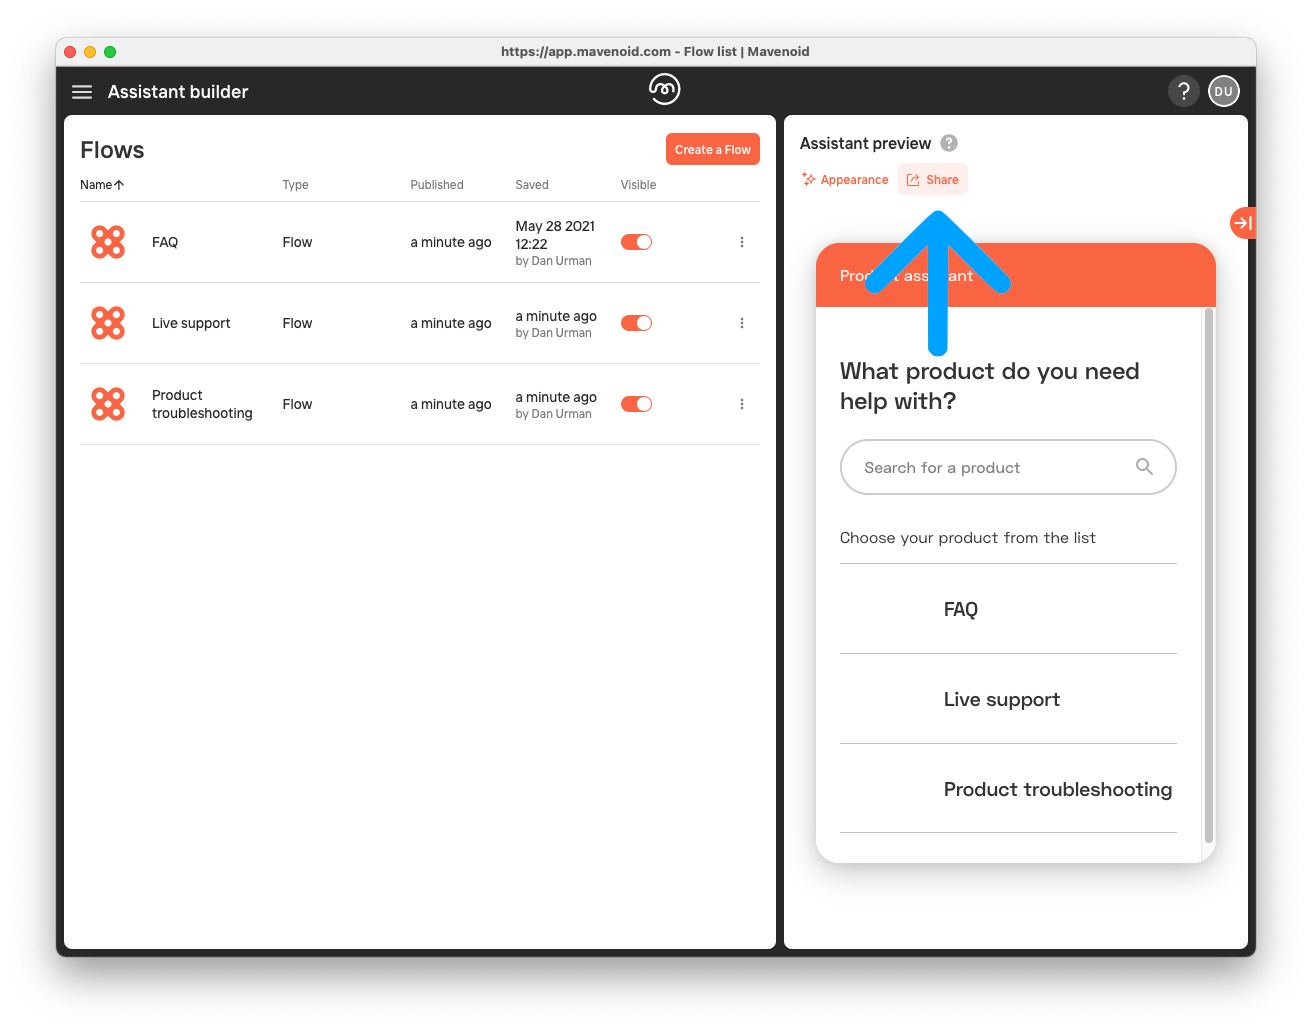
Task: Open the FAQ row three-dot menu
Action: coord(742,242)
